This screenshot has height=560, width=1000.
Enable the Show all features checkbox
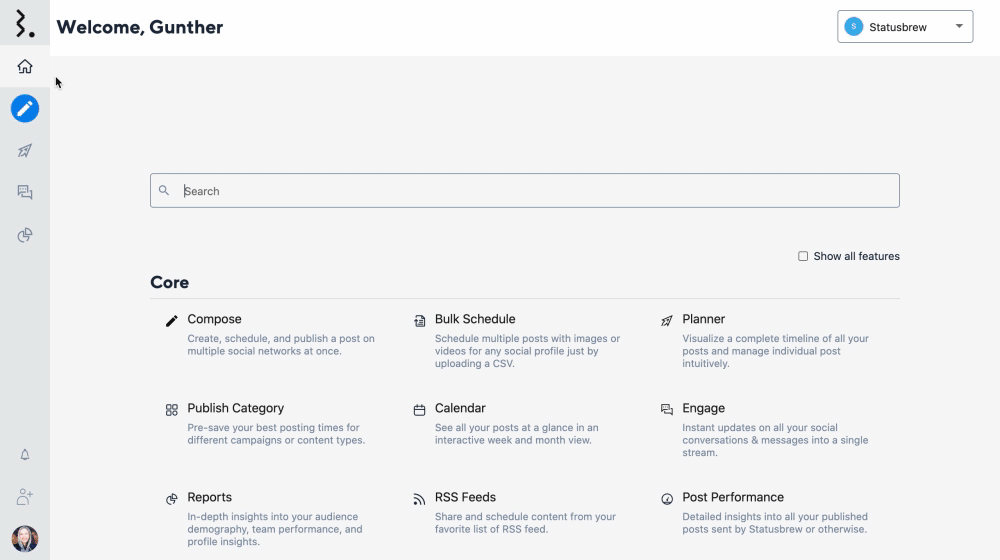(803, 256)
